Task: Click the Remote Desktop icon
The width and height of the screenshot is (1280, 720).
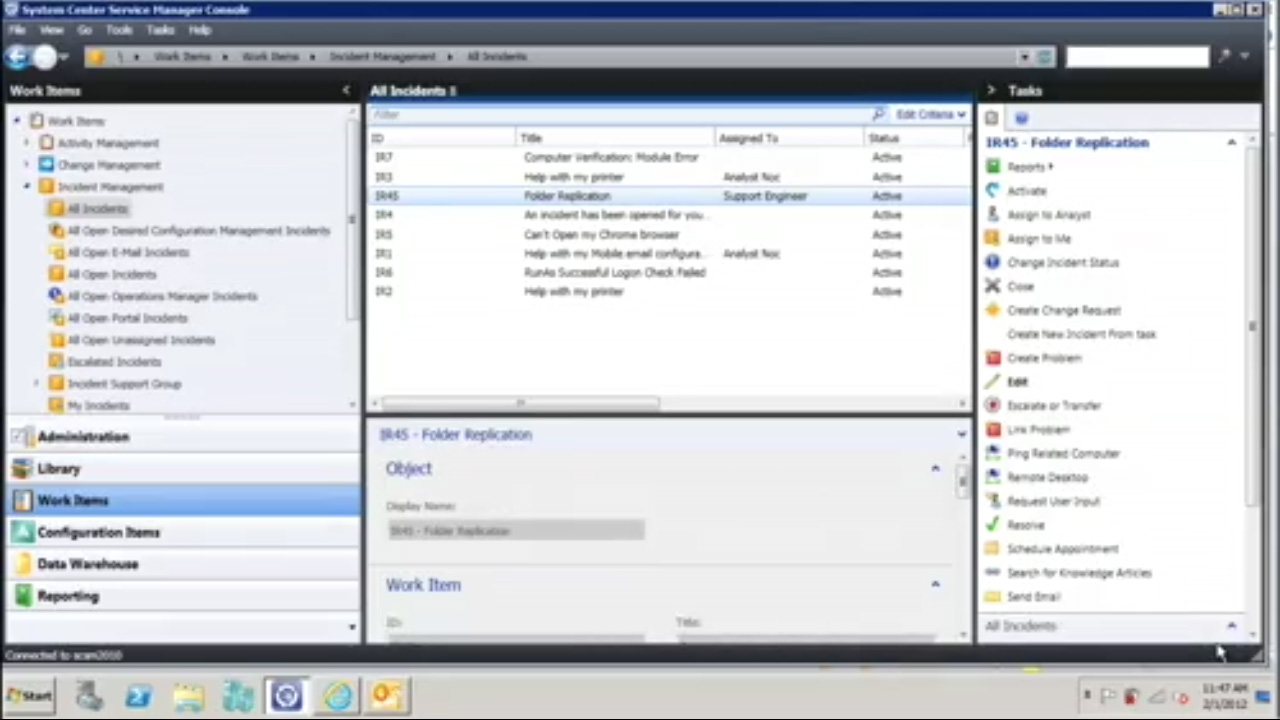Action: pos(992,477)
